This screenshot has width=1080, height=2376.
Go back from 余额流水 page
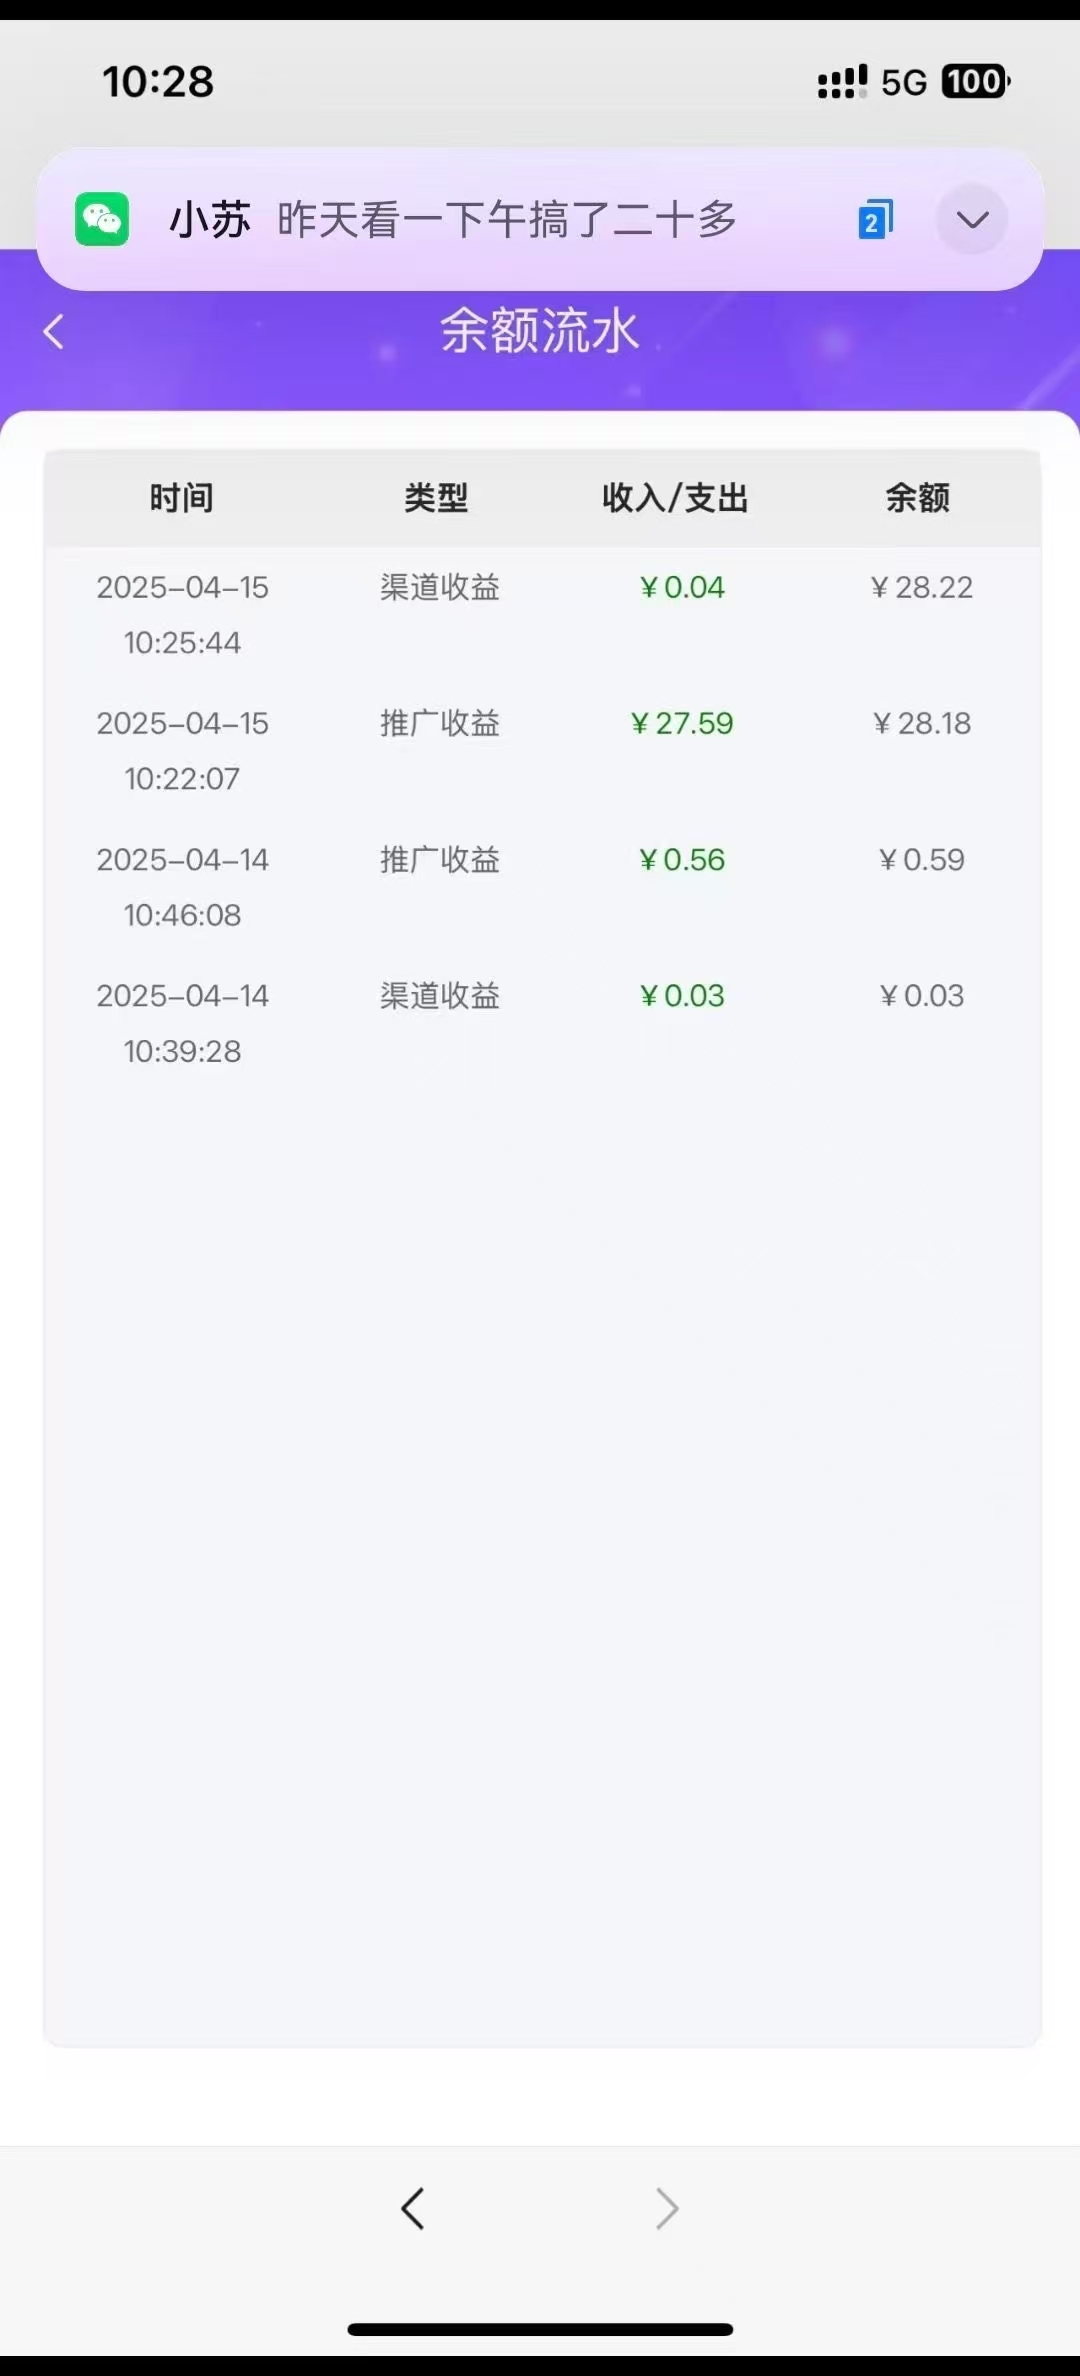point(54,332)
